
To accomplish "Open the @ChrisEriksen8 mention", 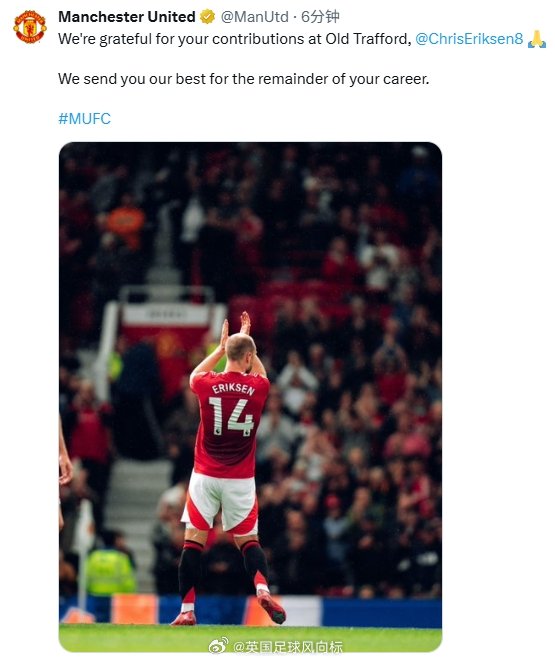I will point(469,39).
